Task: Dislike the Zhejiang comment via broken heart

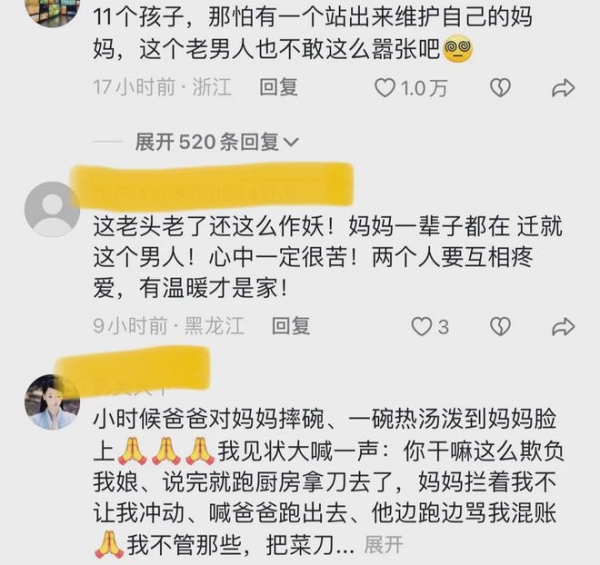Action: 501,88
